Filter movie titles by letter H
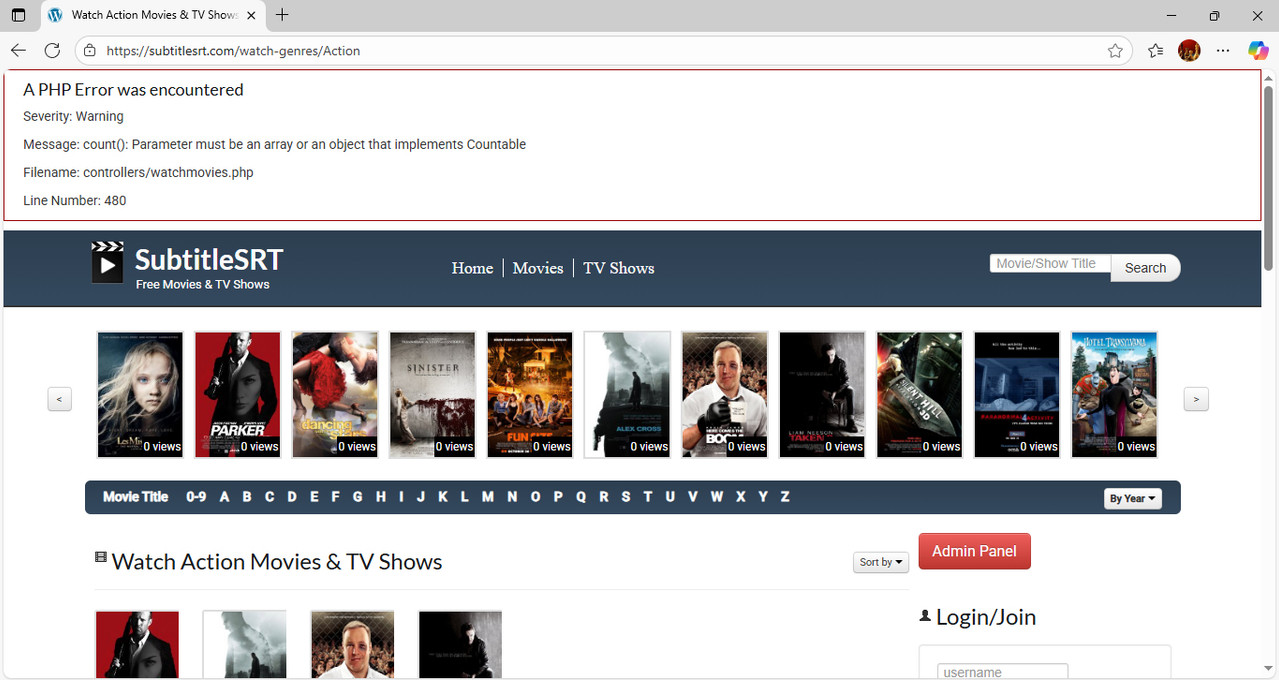The width and height of the screenshot is (1279, 680). [381, 497]
